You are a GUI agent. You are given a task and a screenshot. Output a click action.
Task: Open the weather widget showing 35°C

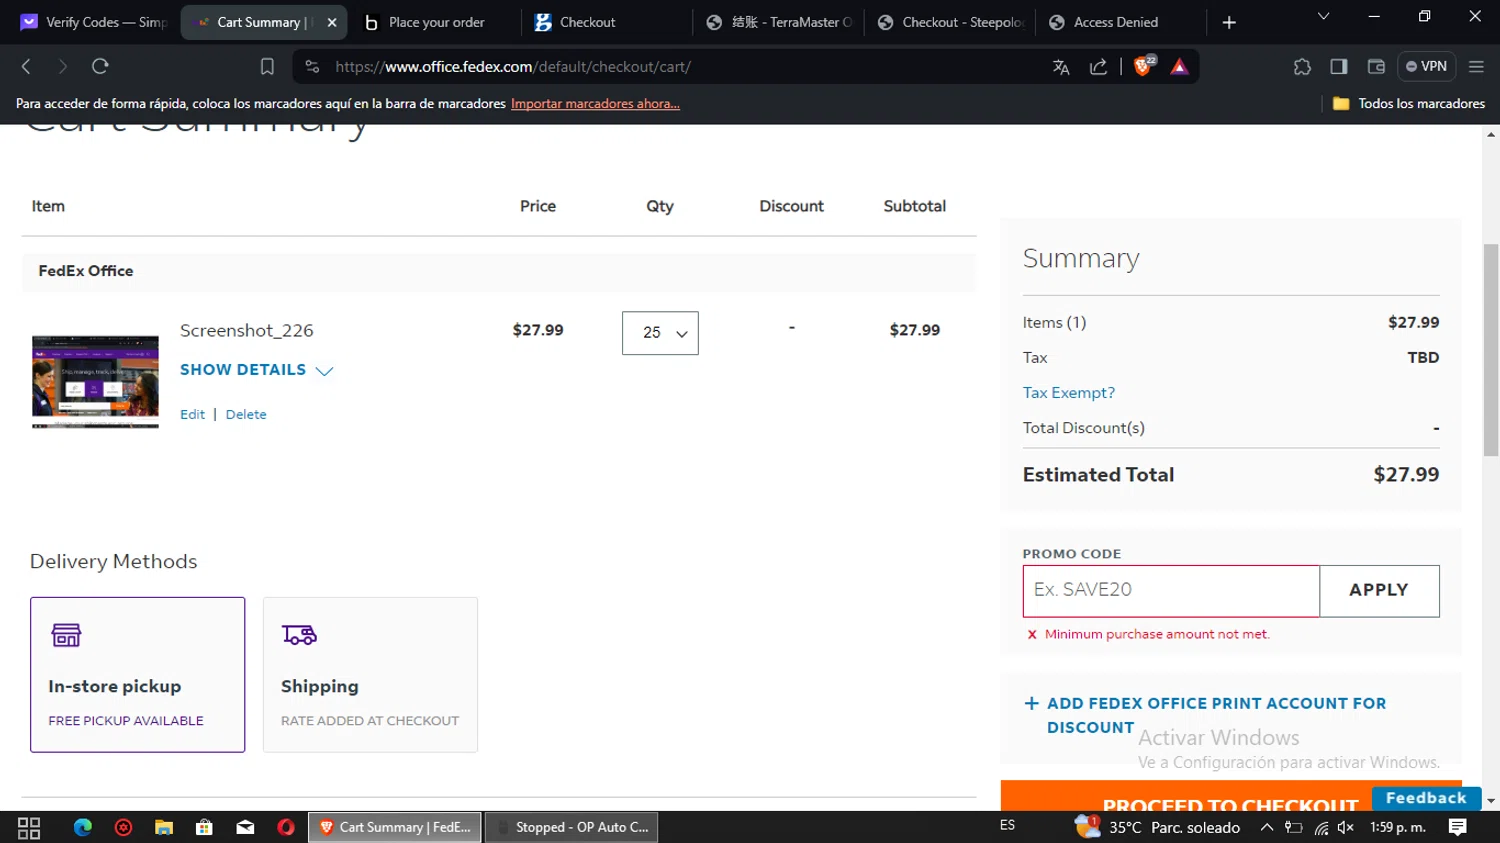(x=1157, y=827)
